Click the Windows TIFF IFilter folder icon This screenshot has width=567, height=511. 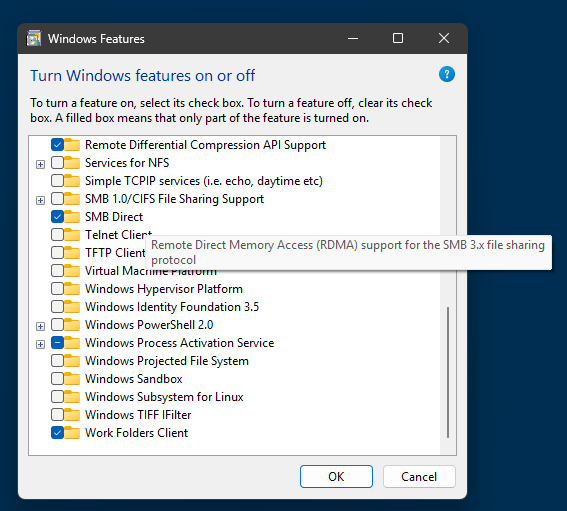tap(72, 414)
